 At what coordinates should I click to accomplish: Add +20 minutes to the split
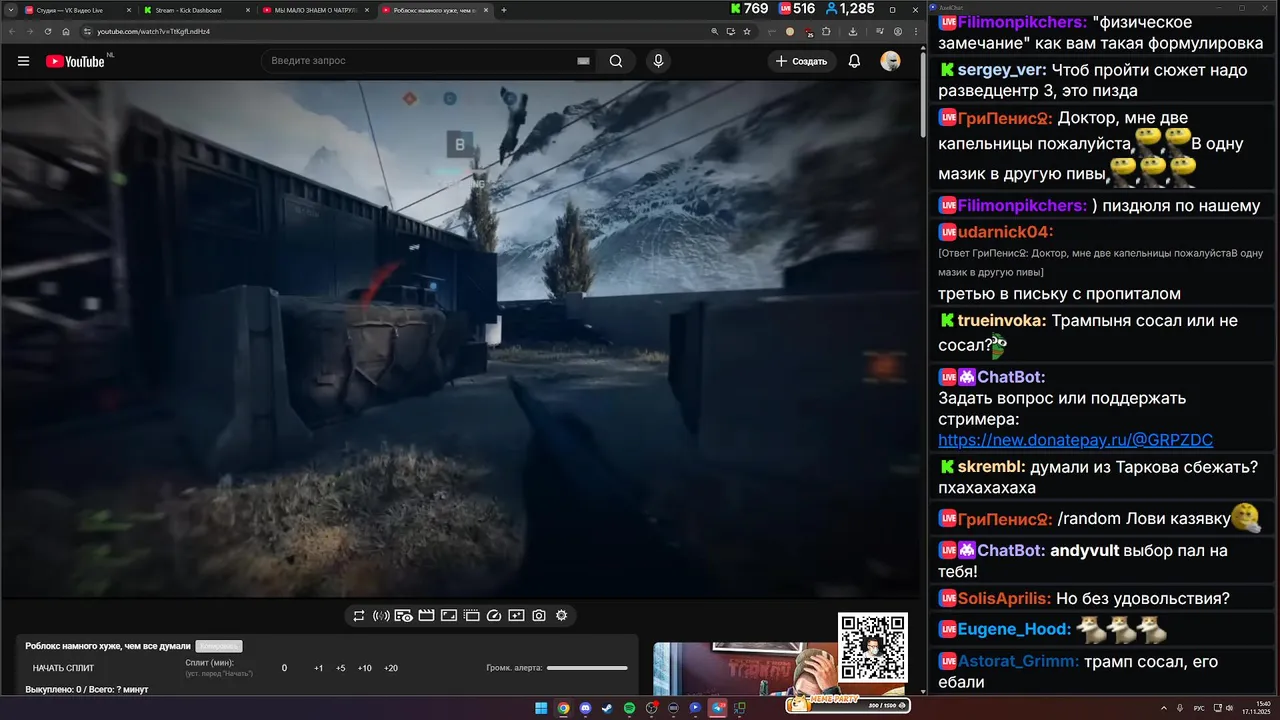[390, 668]
